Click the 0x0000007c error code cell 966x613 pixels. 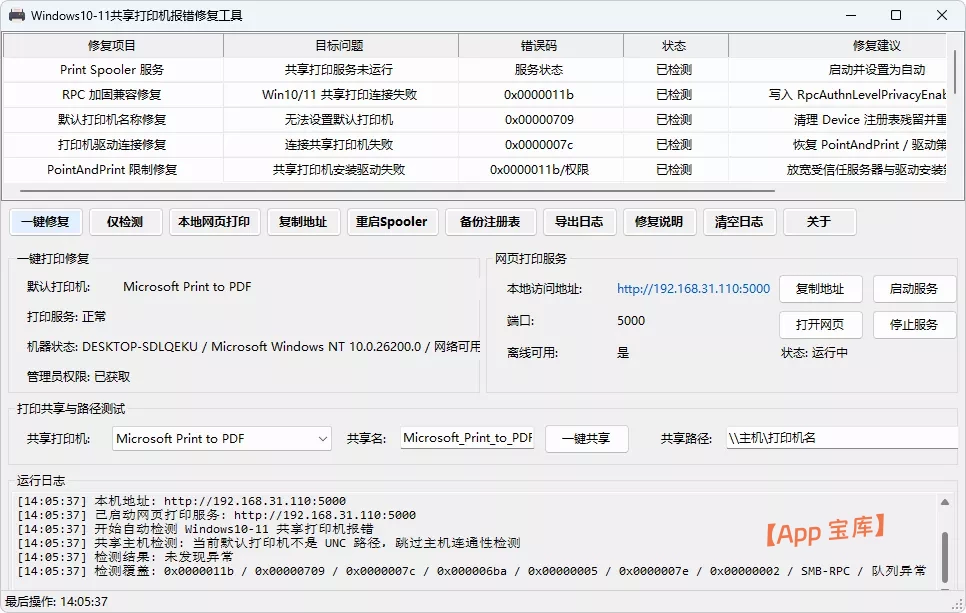click(540, 145)
